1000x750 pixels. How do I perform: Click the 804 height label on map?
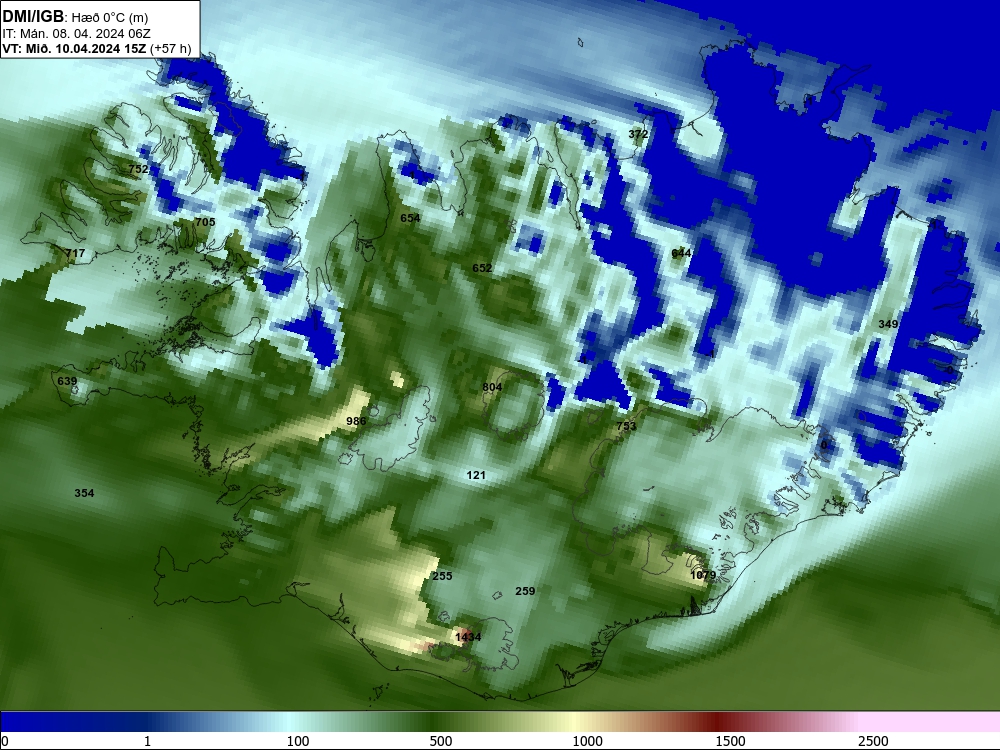[x=492, y=387]
